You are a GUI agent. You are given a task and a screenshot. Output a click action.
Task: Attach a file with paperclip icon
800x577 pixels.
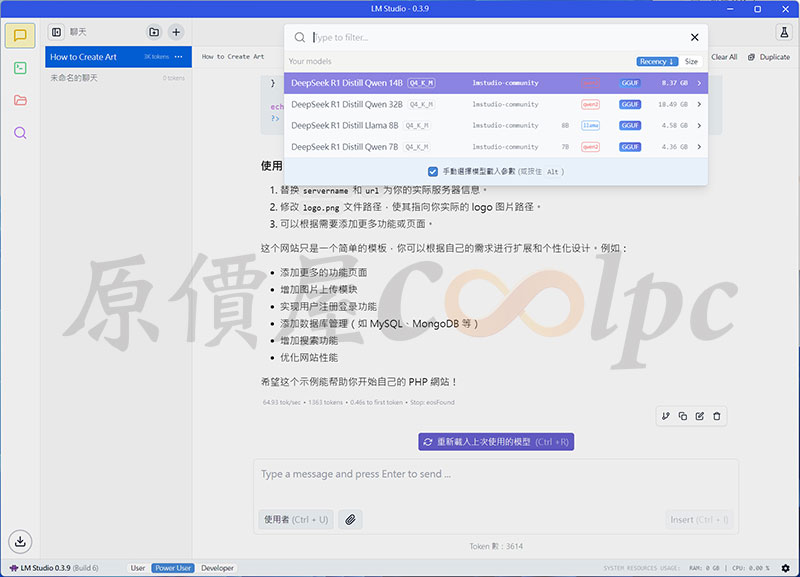pos(351,519)
